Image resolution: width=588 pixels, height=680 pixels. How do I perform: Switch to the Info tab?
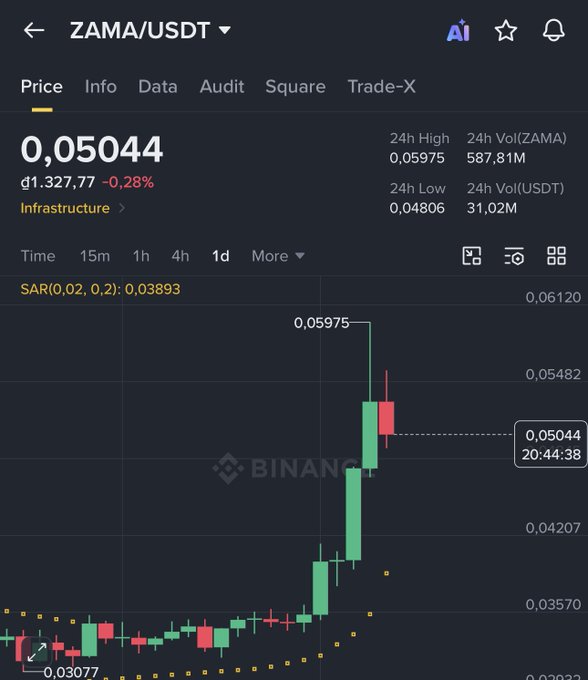[101, 86]
